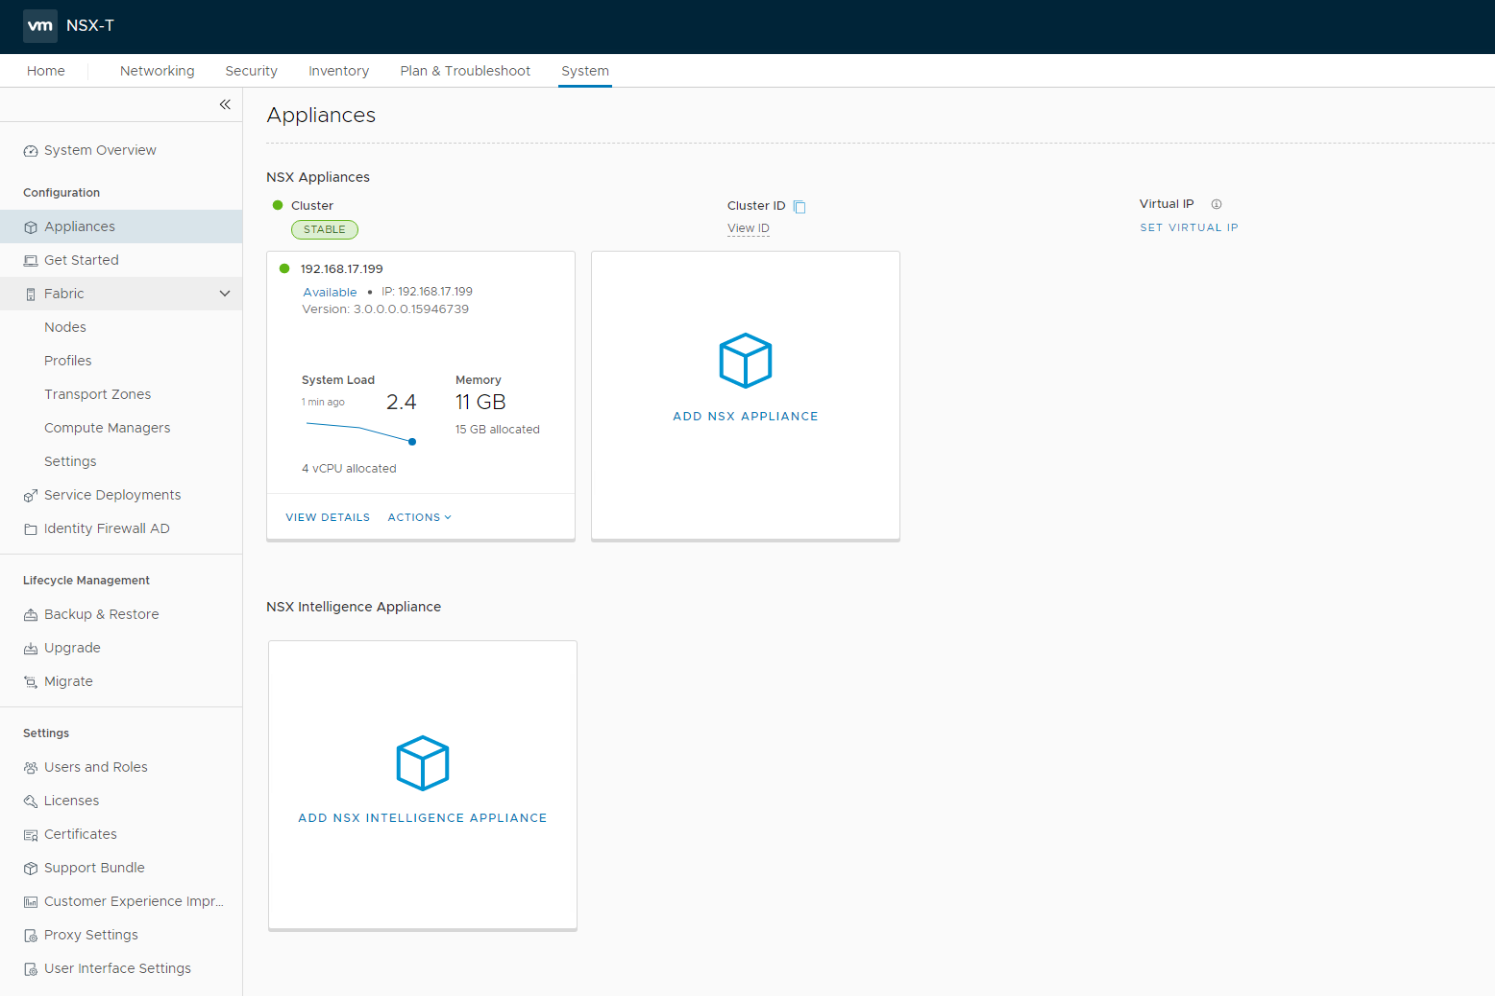Copy the Cluster ID using copy icon
This screenshot has height=996, width=1495.
[799, 205]
